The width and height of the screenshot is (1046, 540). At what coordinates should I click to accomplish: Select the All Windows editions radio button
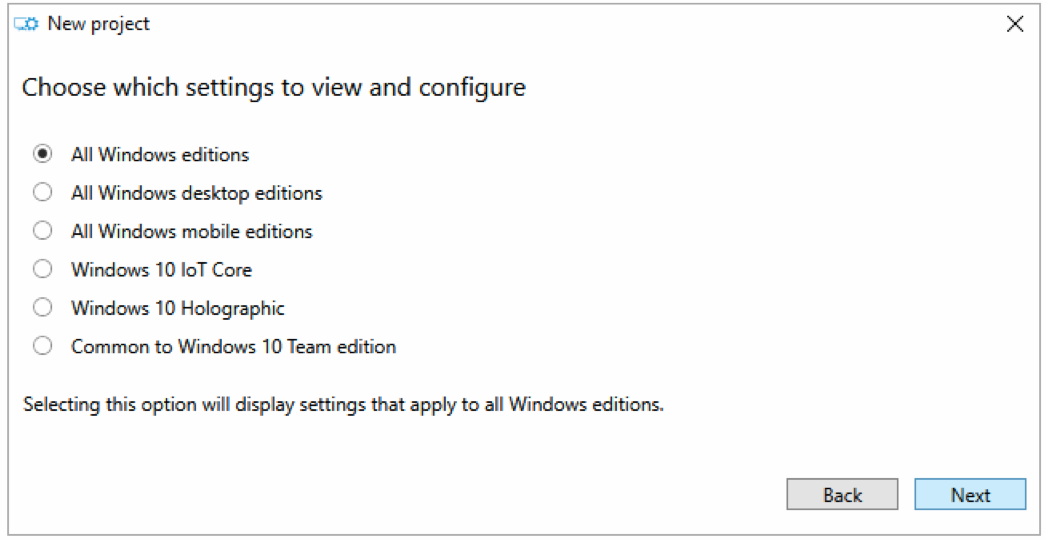(x=42, y=154)
